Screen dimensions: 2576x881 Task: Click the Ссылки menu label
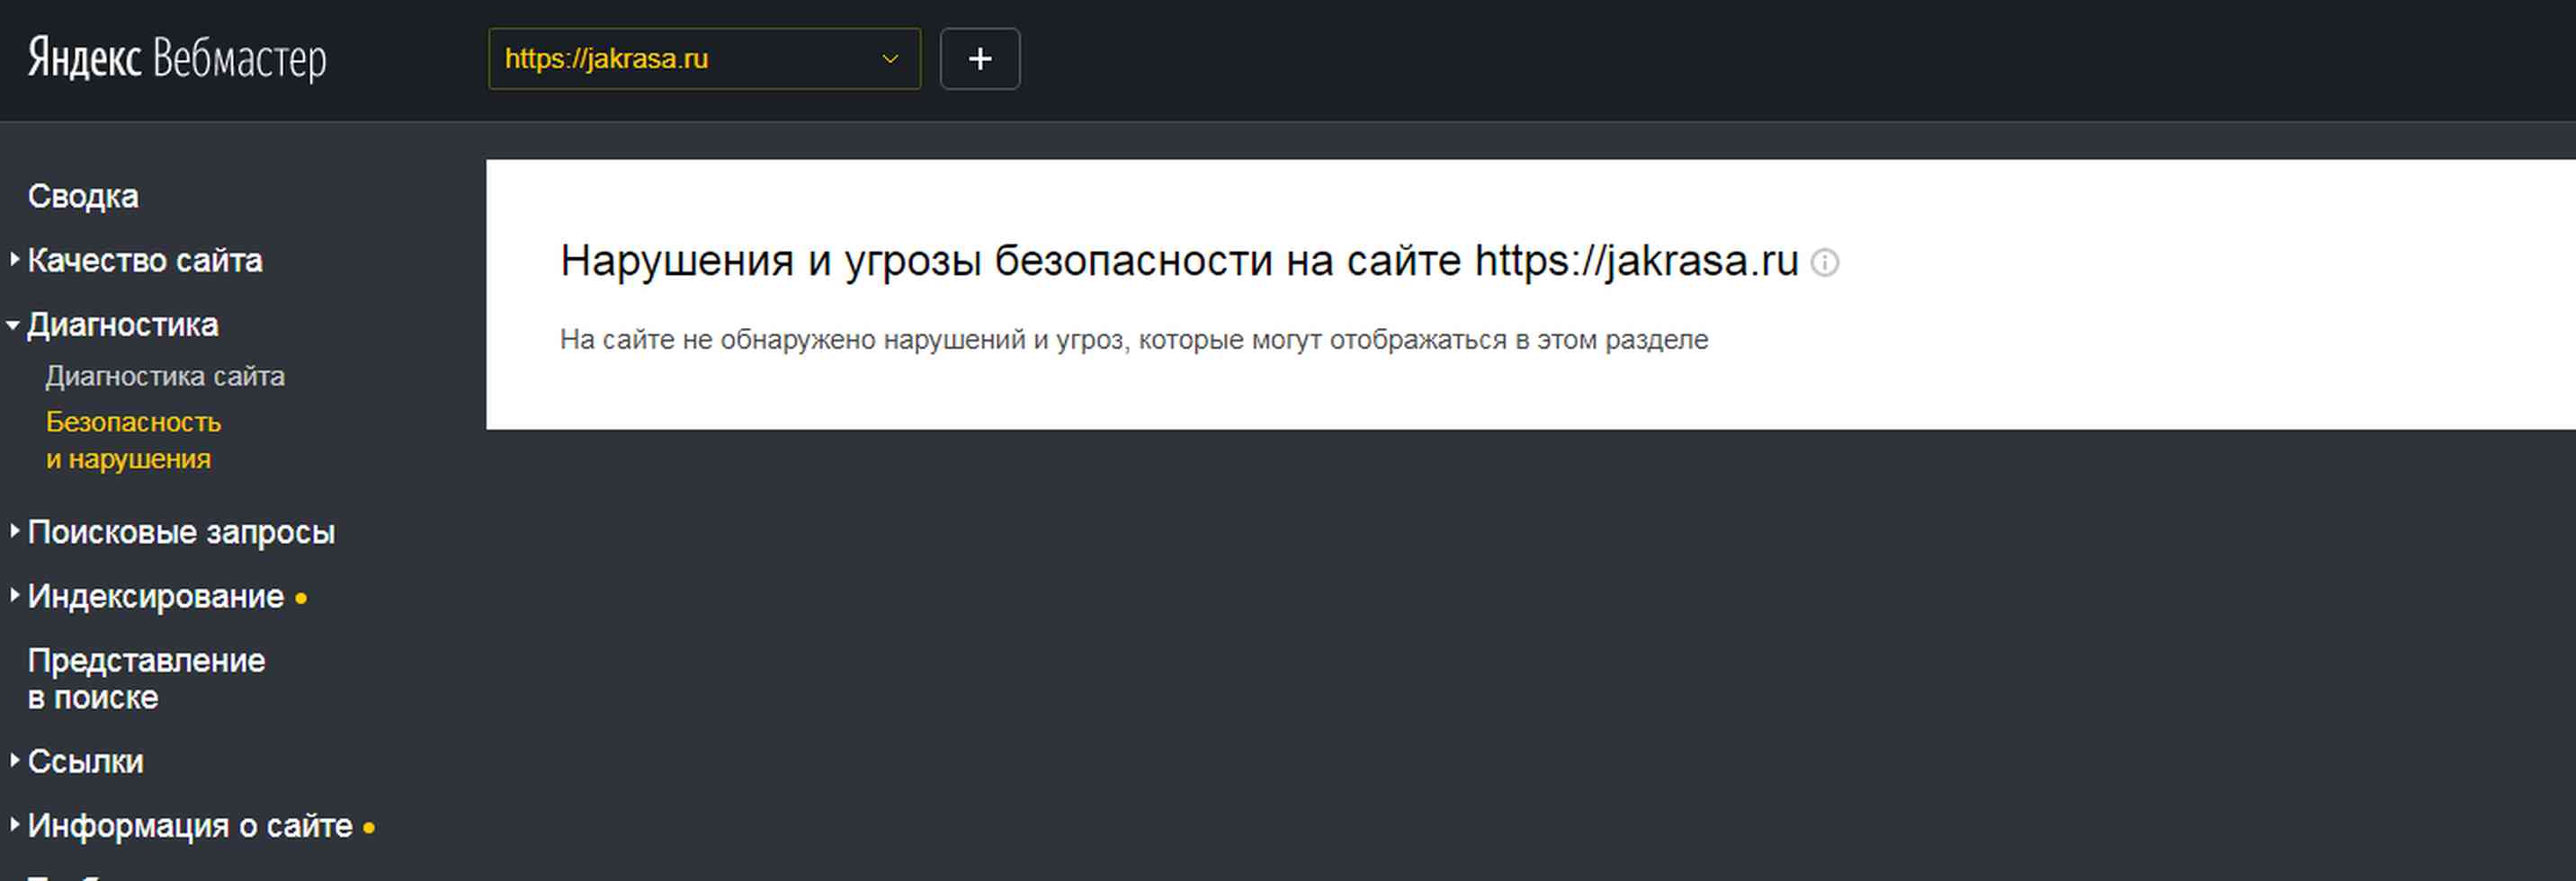coord(86,761)
